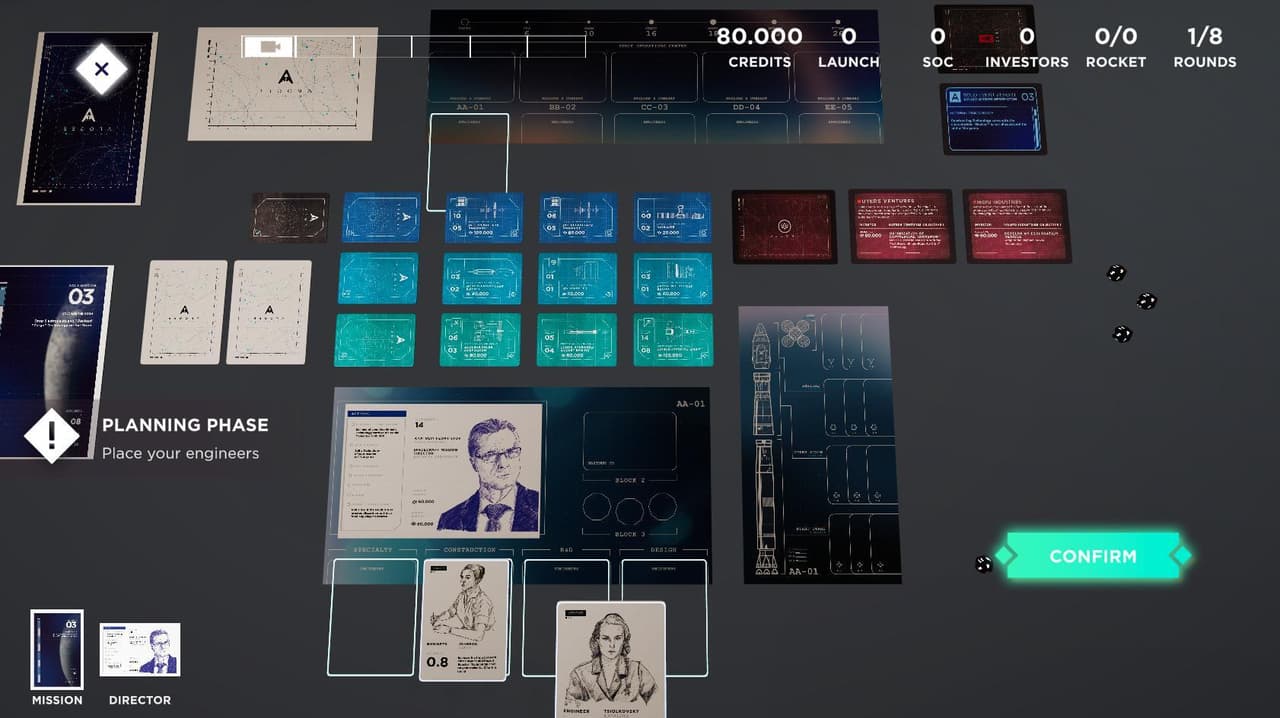
Task: Select the Uyeks Ventures investor card
Action: 902,226
